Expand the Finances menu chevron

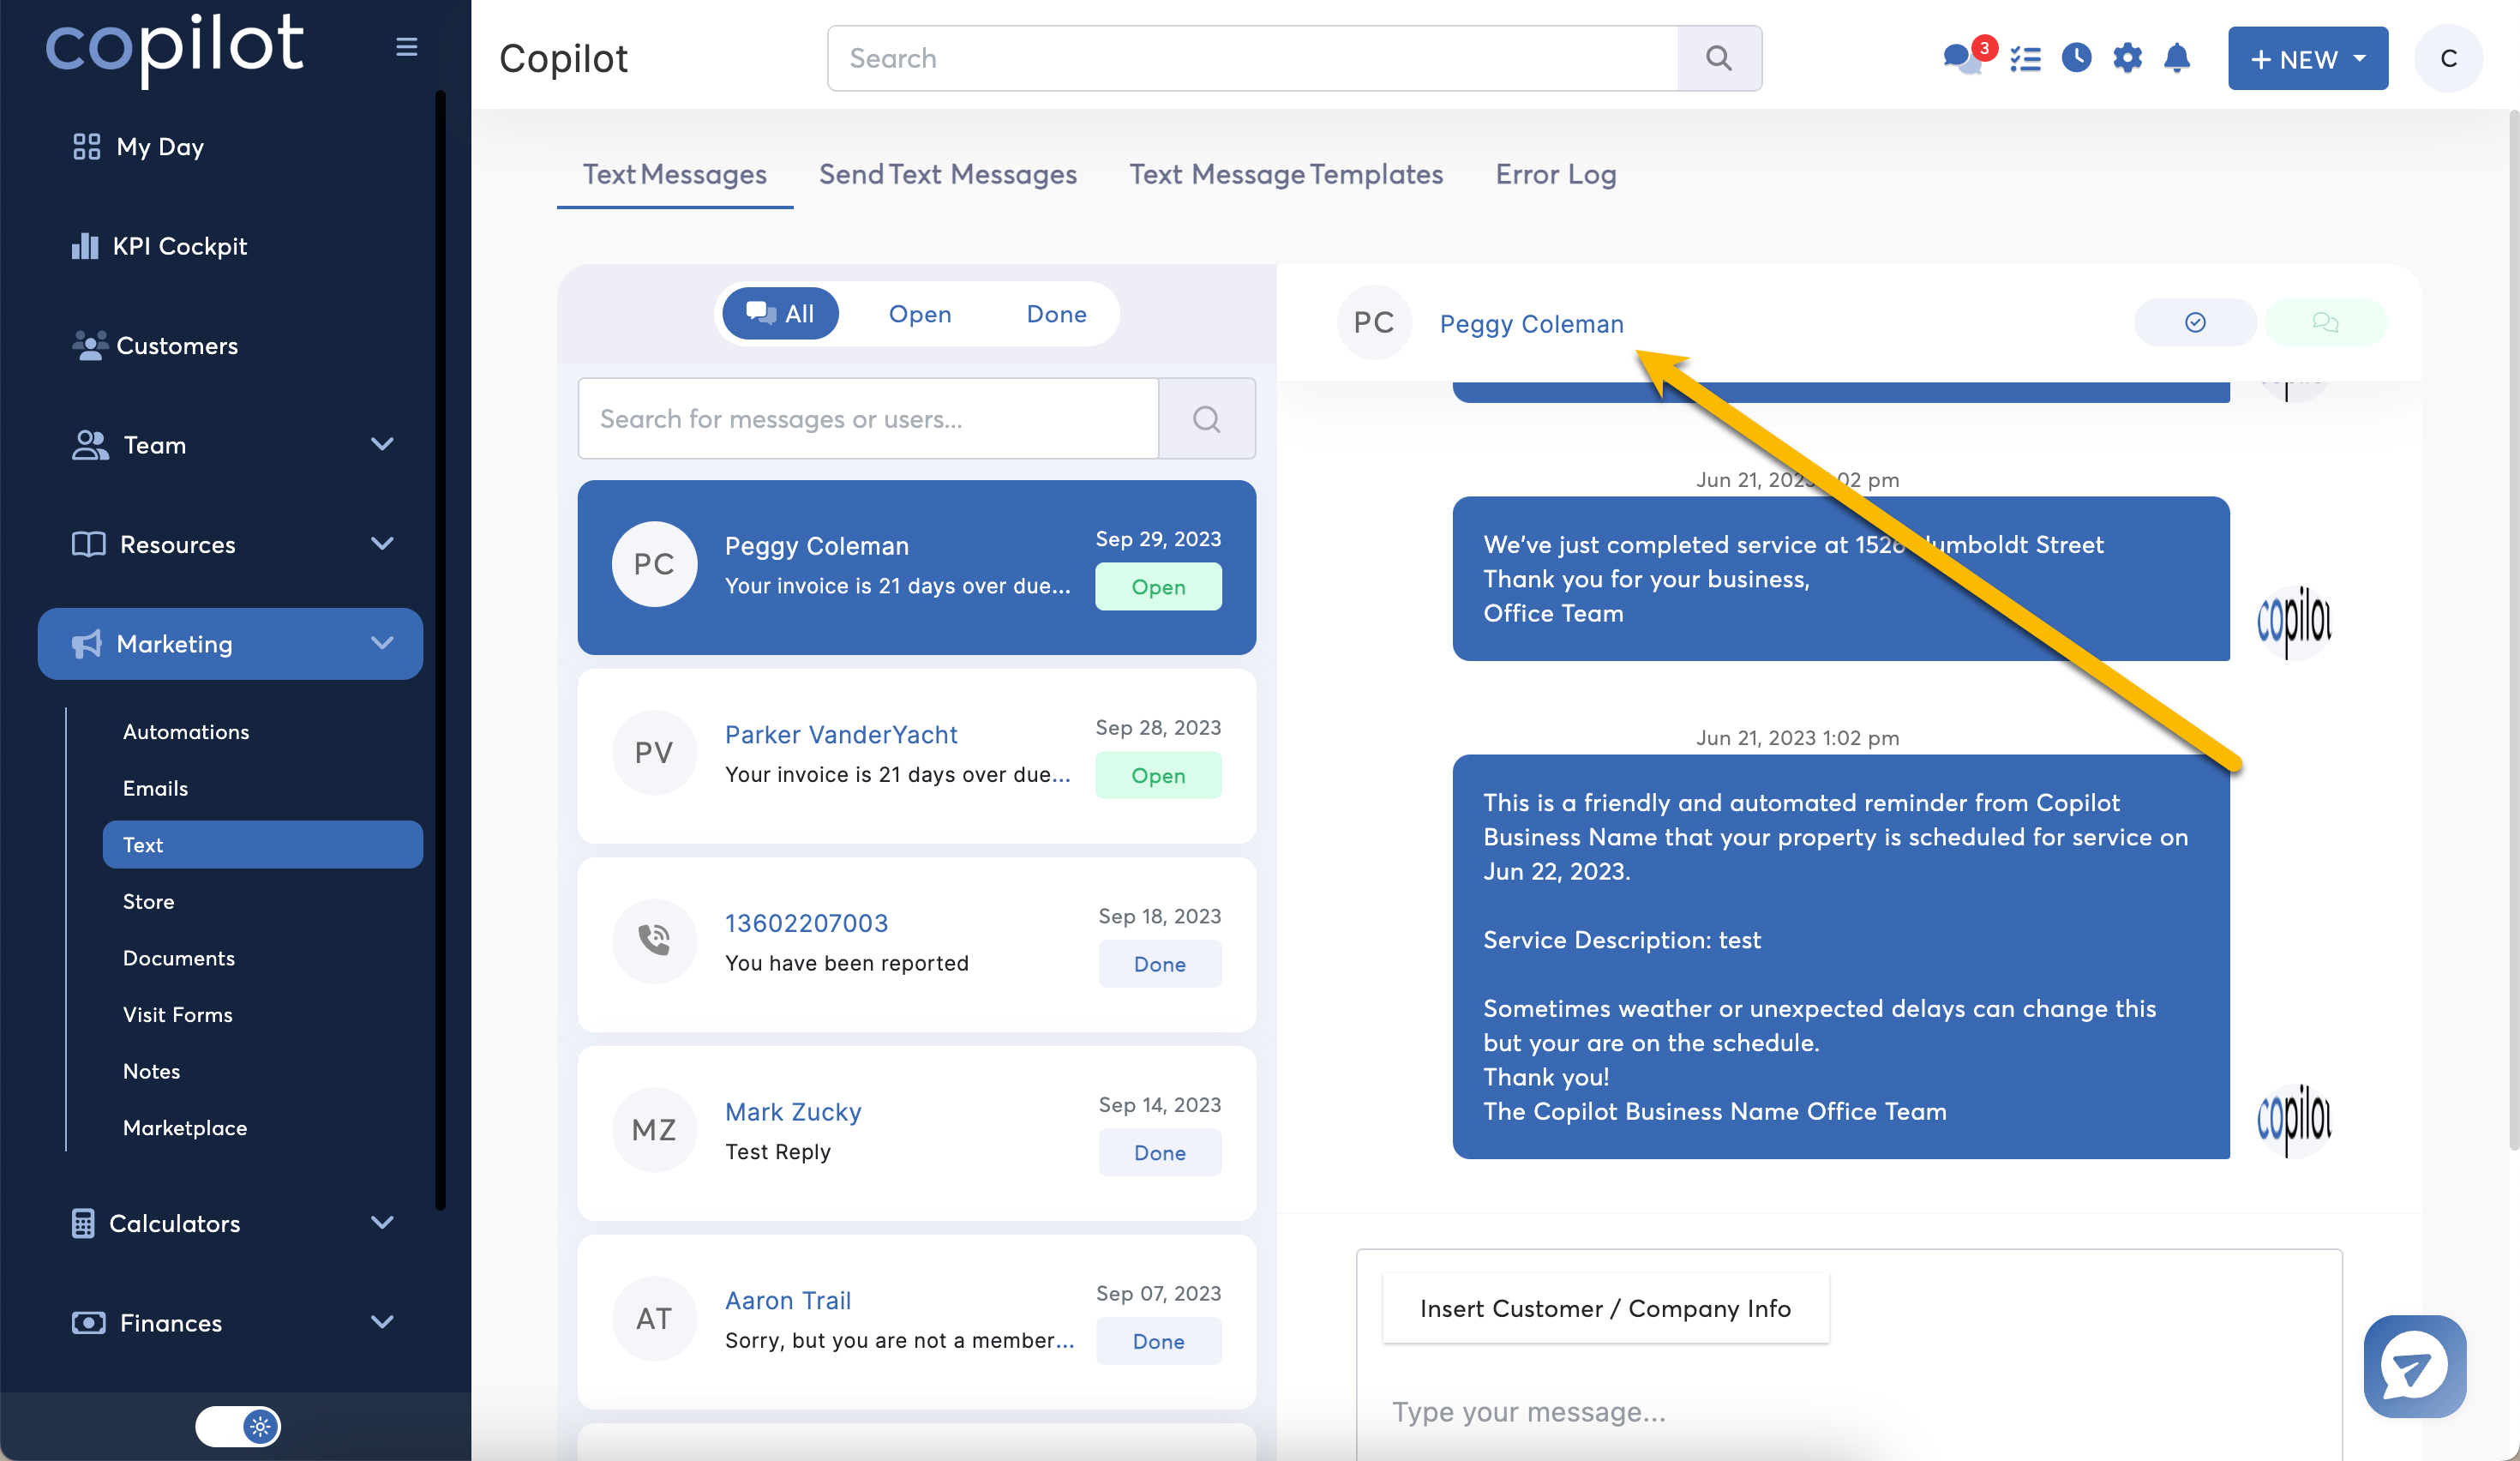click(x=382, y=1322)
